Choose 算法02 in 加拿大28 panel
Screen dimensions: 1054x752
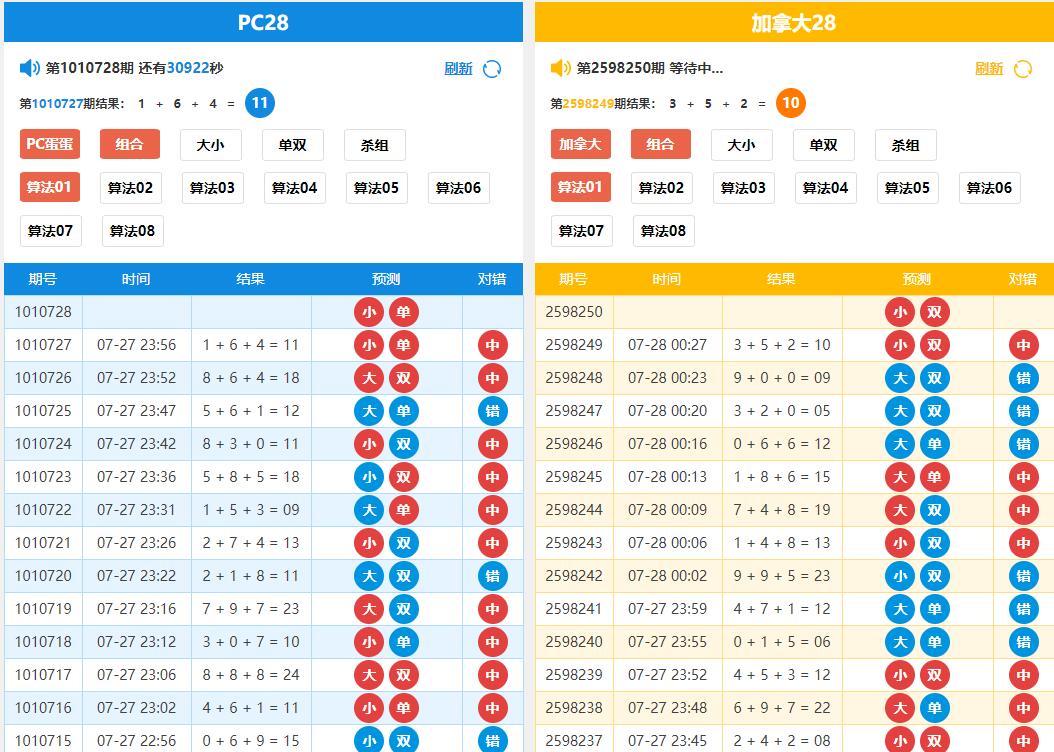tap(661, 188)
